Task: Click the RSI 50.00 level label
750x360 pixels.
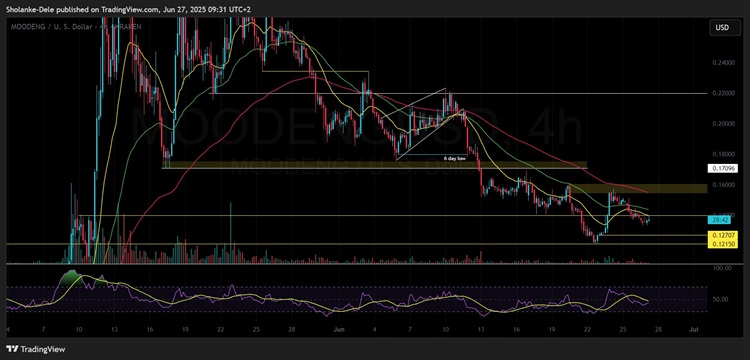Action: tap(722, 299)
